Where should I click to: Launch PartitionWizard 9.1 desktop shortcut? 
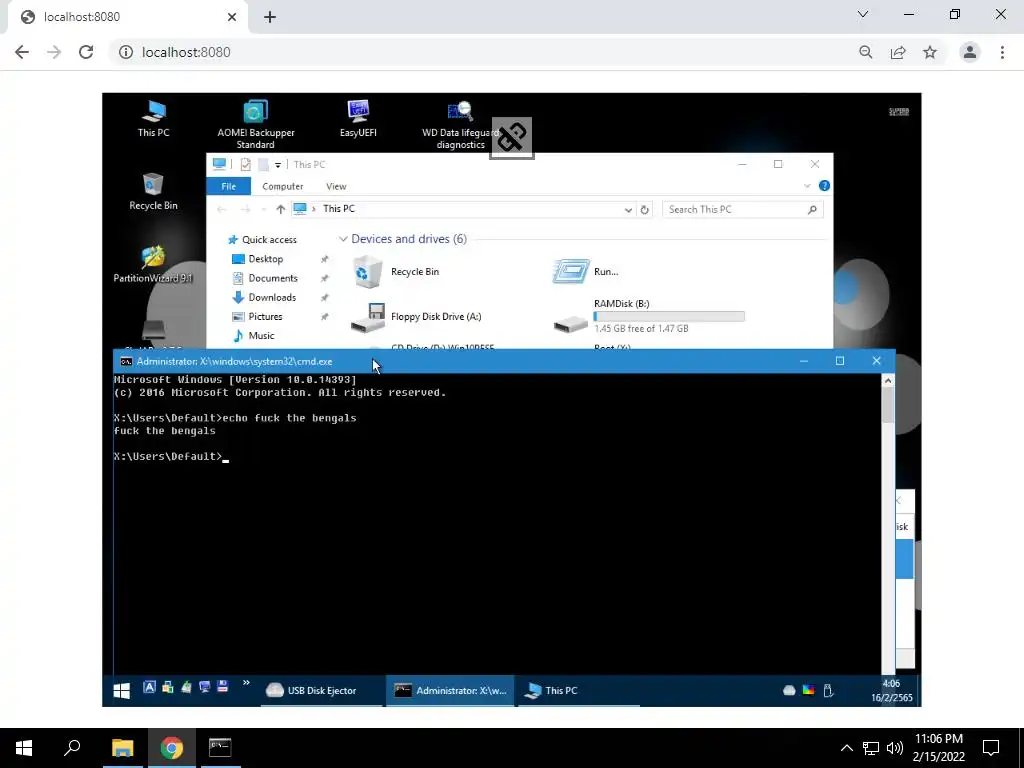153,264
